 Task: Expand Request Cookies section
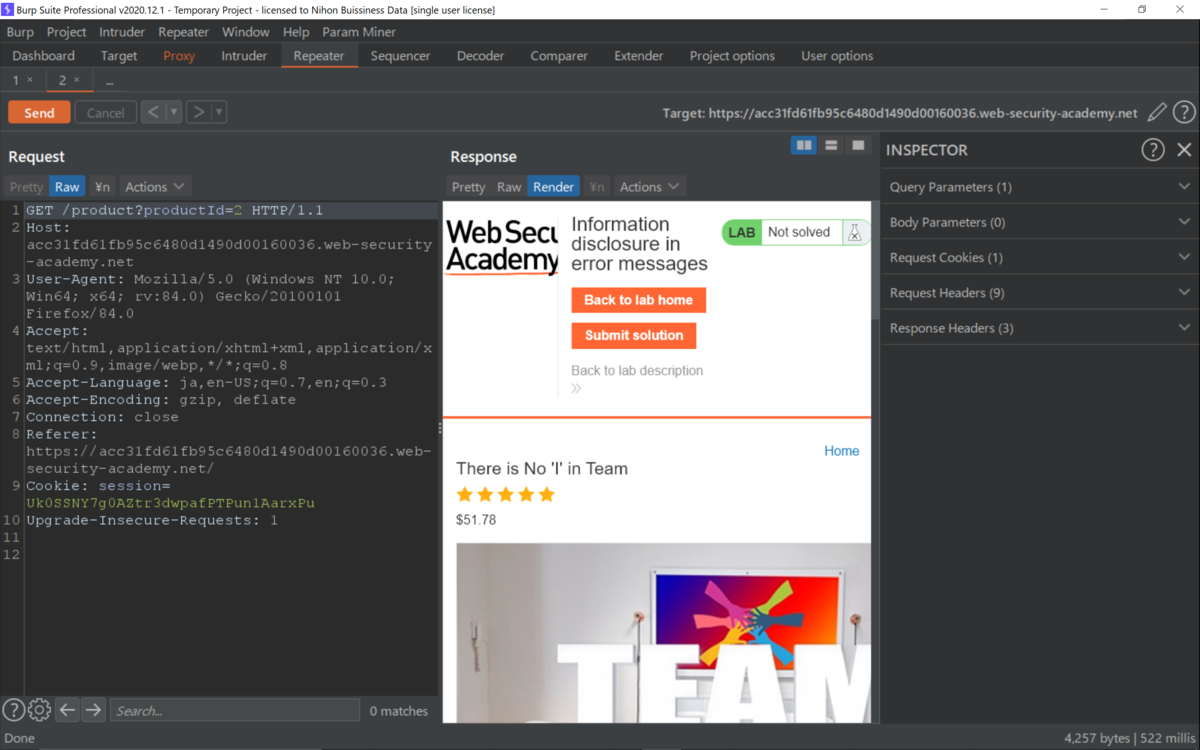(x=1040, y=257)
